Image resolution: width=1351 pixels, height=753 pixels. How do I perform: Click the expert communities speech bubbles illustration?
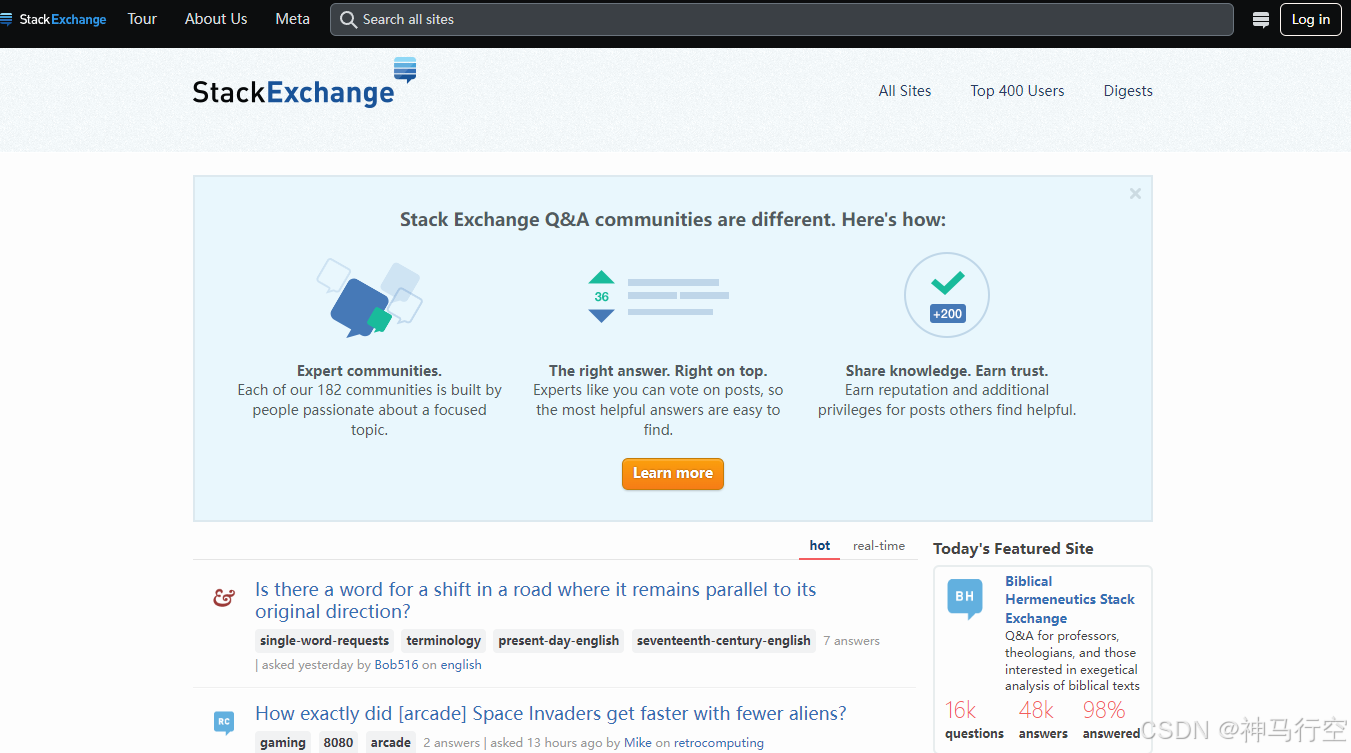(x=369, y=297)
